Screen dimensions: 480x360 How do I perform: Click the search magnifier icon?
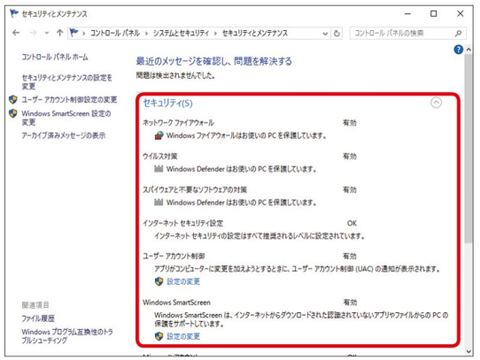[x=458, y=33]
